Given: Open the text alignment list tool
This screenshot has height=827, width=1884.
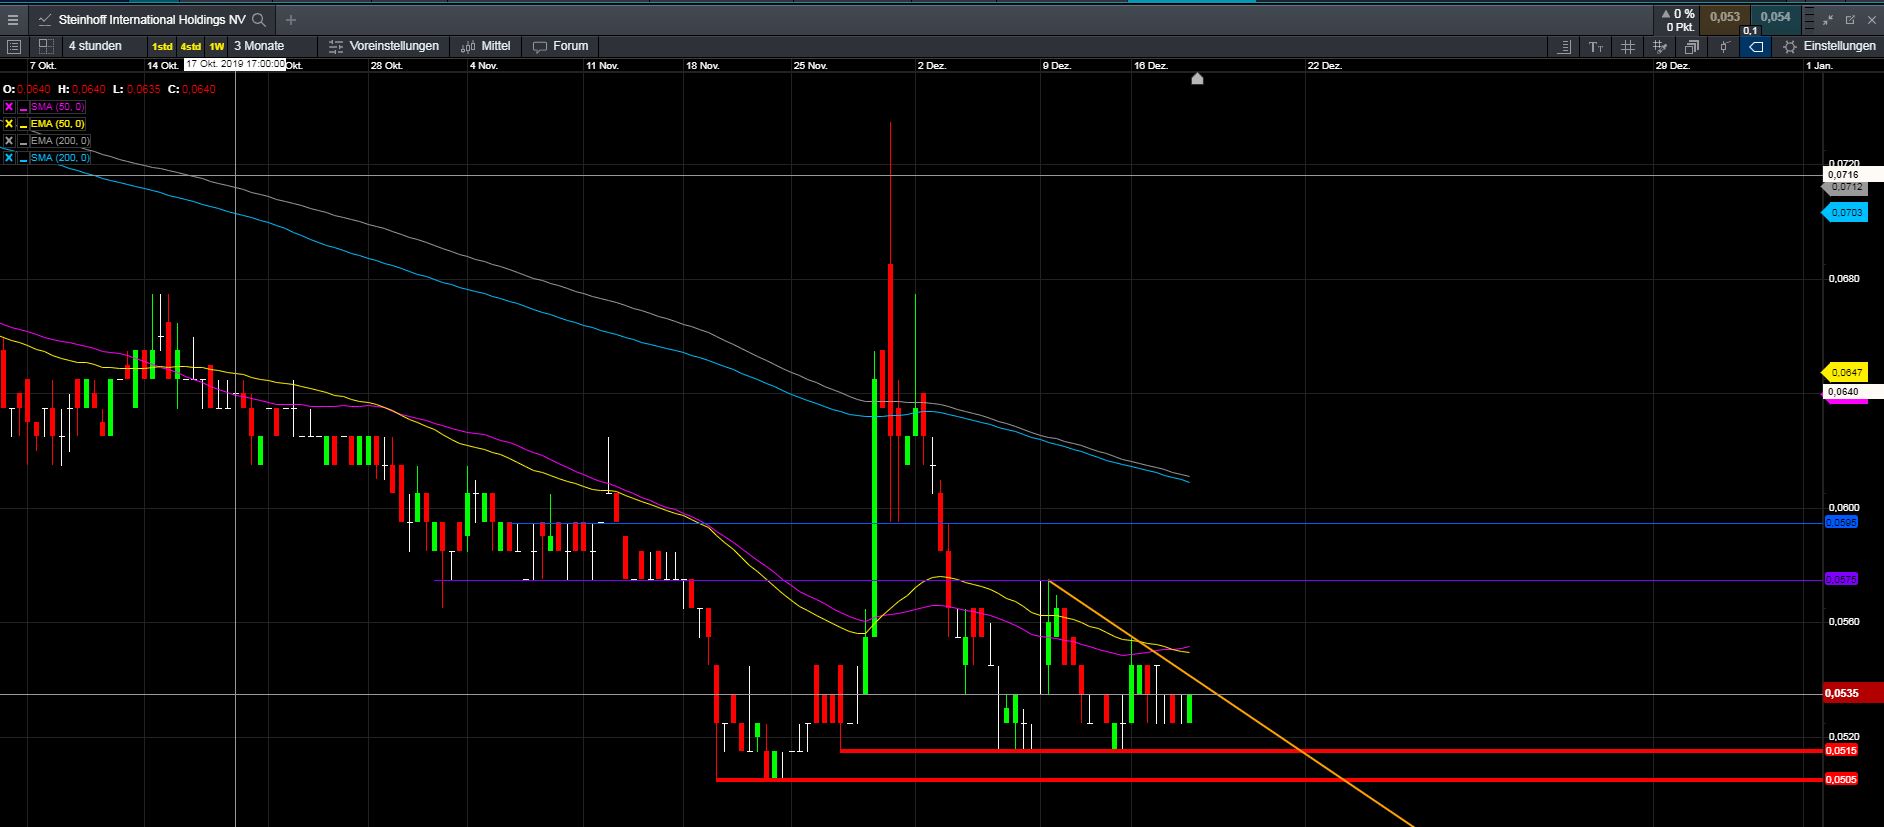Looking at the screenshot, I should click(x=1564, y=47).
